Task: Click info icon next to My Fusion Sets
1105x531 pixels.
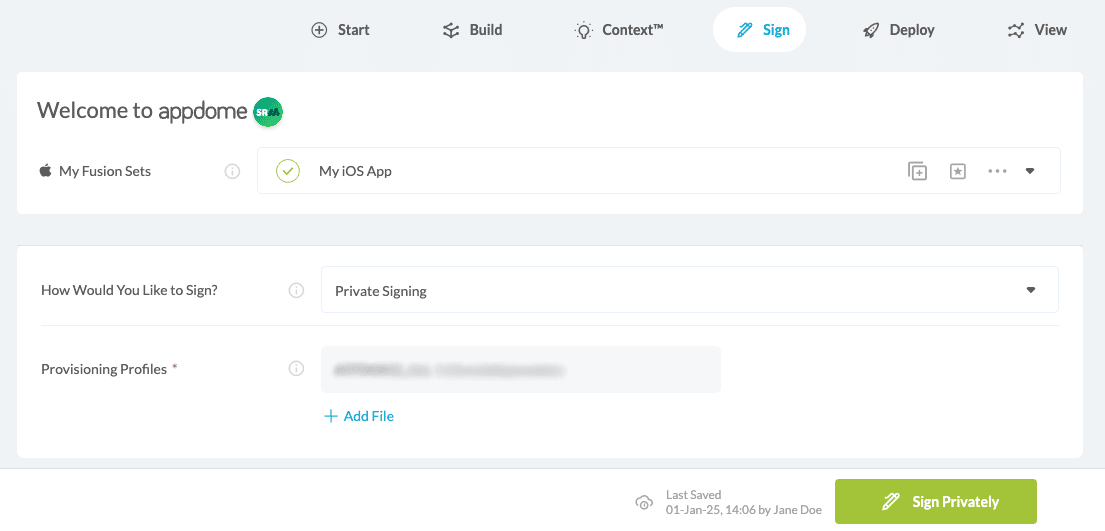Action: click(232, 171)
